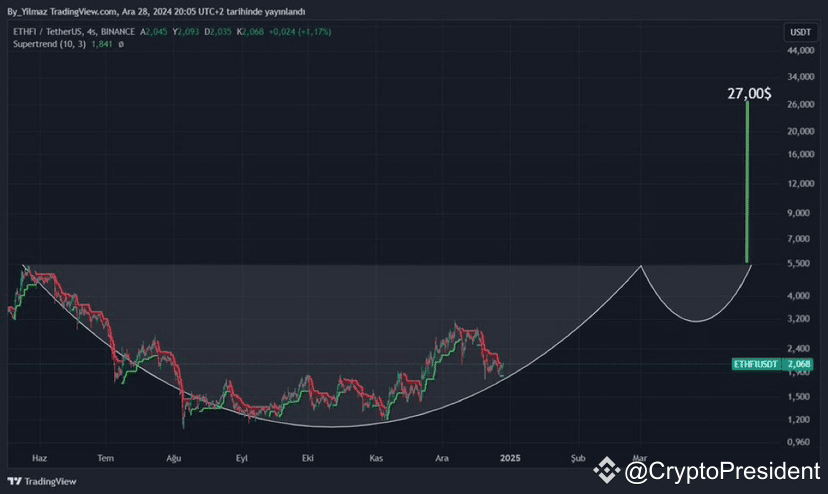
Task: Click the 'Haz' month label on time axis
Action: click(40, 458)
